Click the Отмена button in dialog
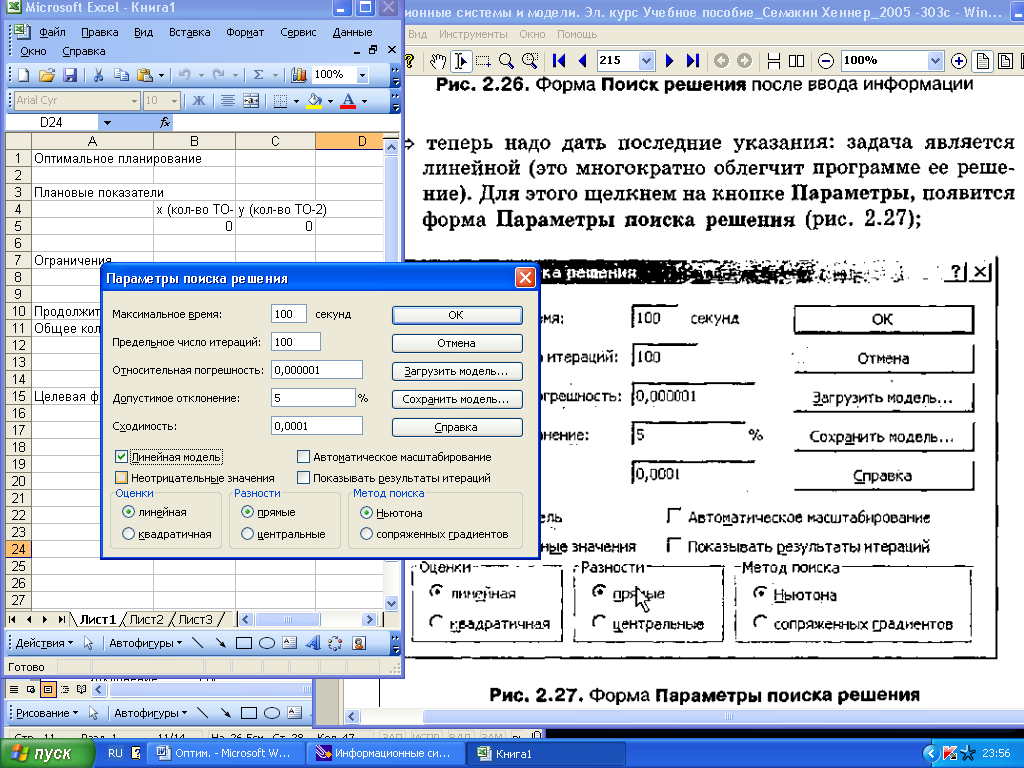The image size is (1024, 768). pos(457,343)
